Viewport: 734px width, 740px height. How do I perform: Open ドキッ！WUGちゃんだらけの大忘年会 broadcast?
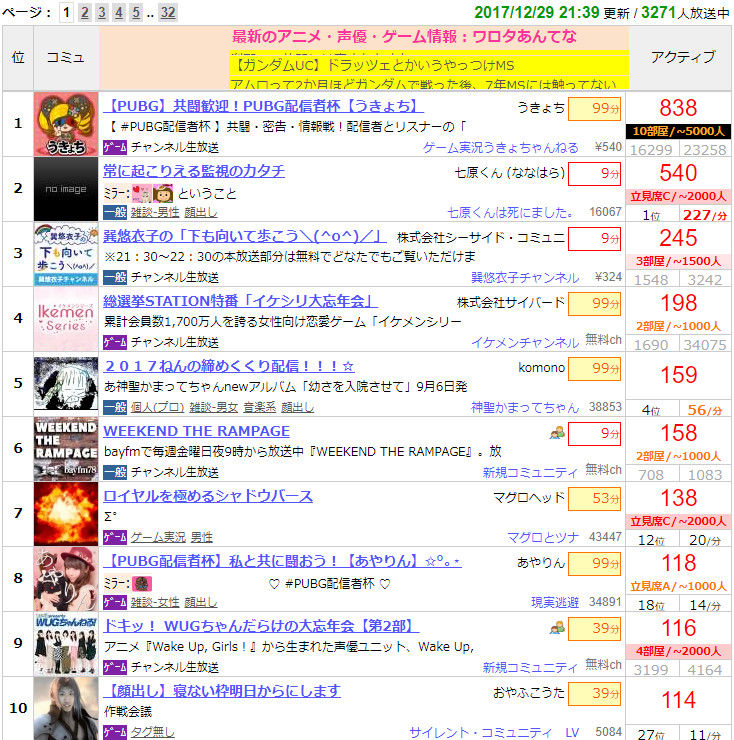[261, 626]
